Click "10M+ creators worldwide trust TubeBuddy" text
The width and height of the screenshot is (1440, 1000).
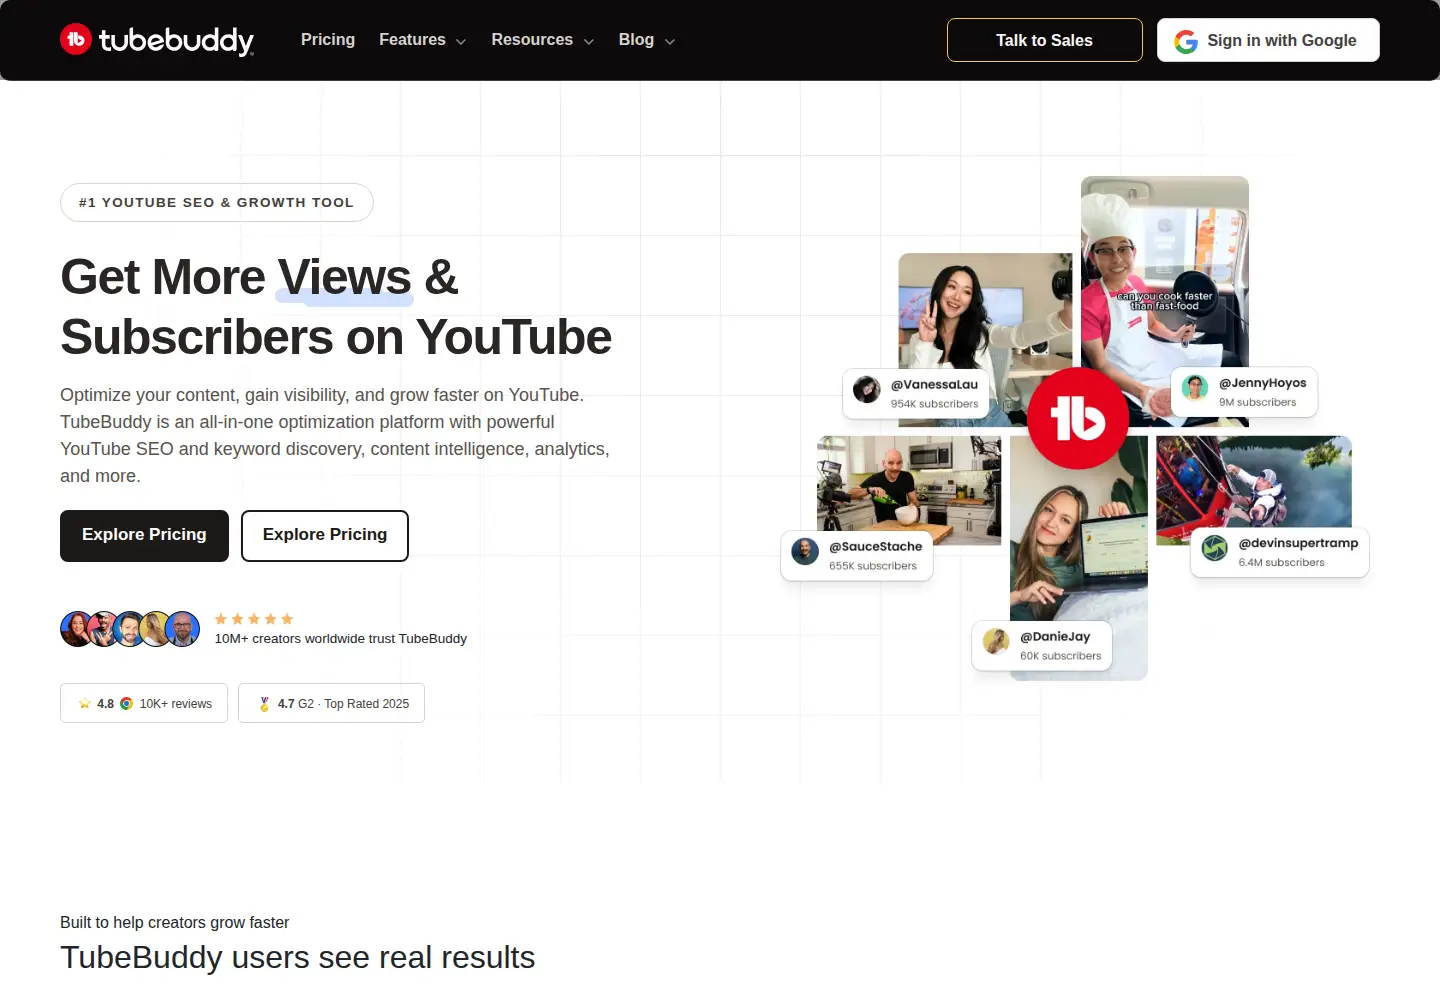pos(341,639)
